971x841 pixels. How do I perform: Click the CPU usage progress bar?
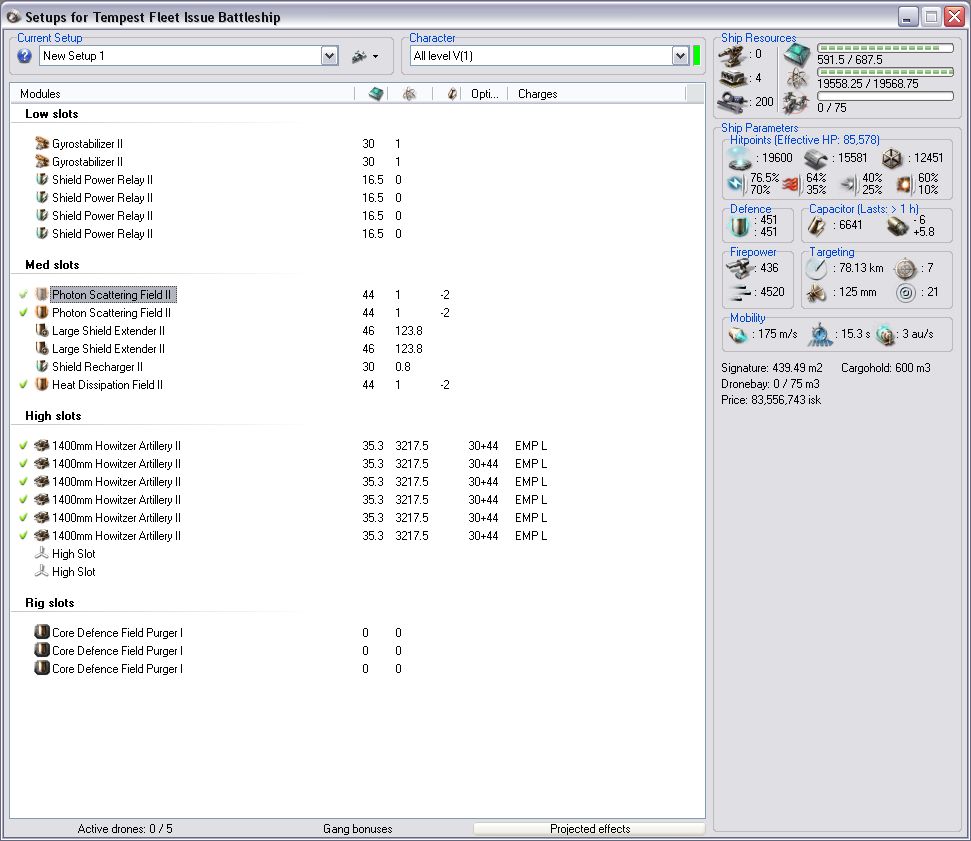point(885,48)
